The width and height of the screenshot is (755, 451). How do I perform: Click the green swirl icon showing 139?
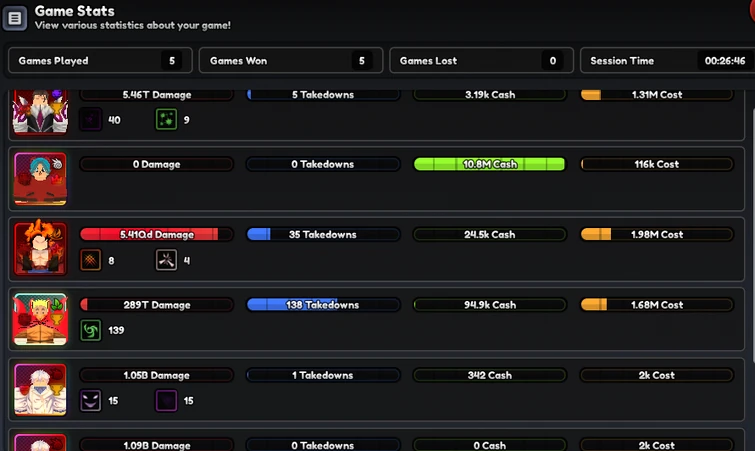[x=91, y=330]
